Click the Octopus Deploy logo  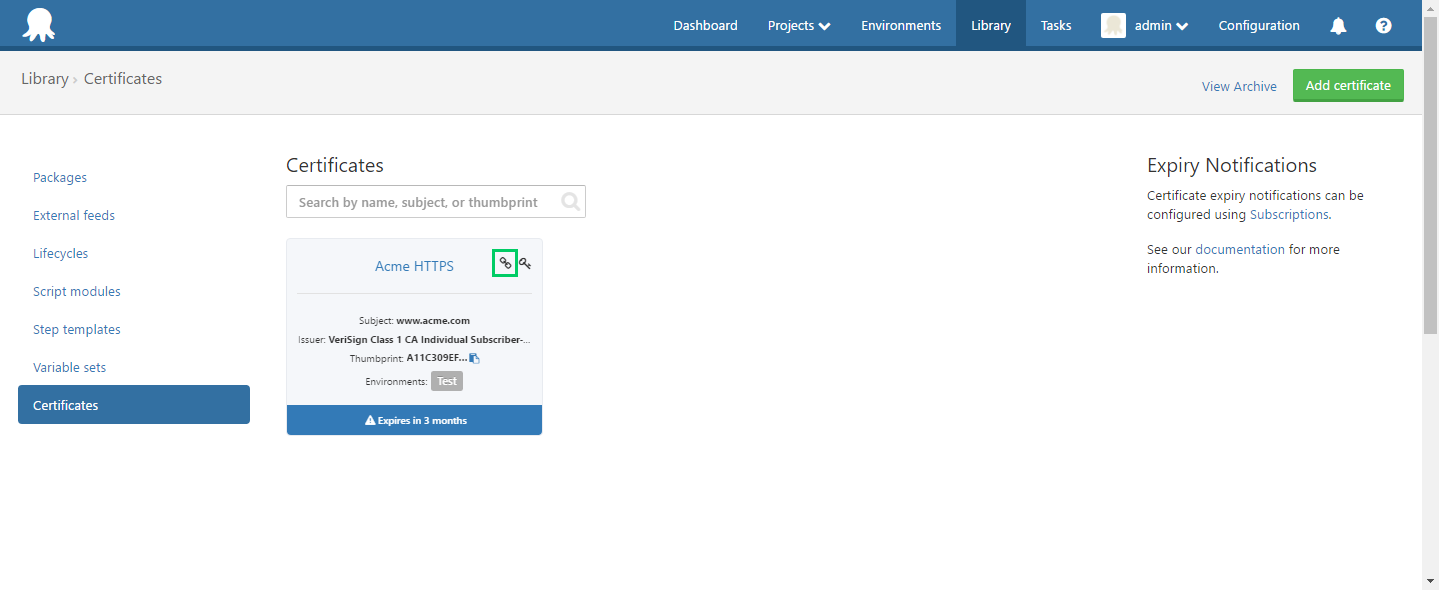click(39, 25)
